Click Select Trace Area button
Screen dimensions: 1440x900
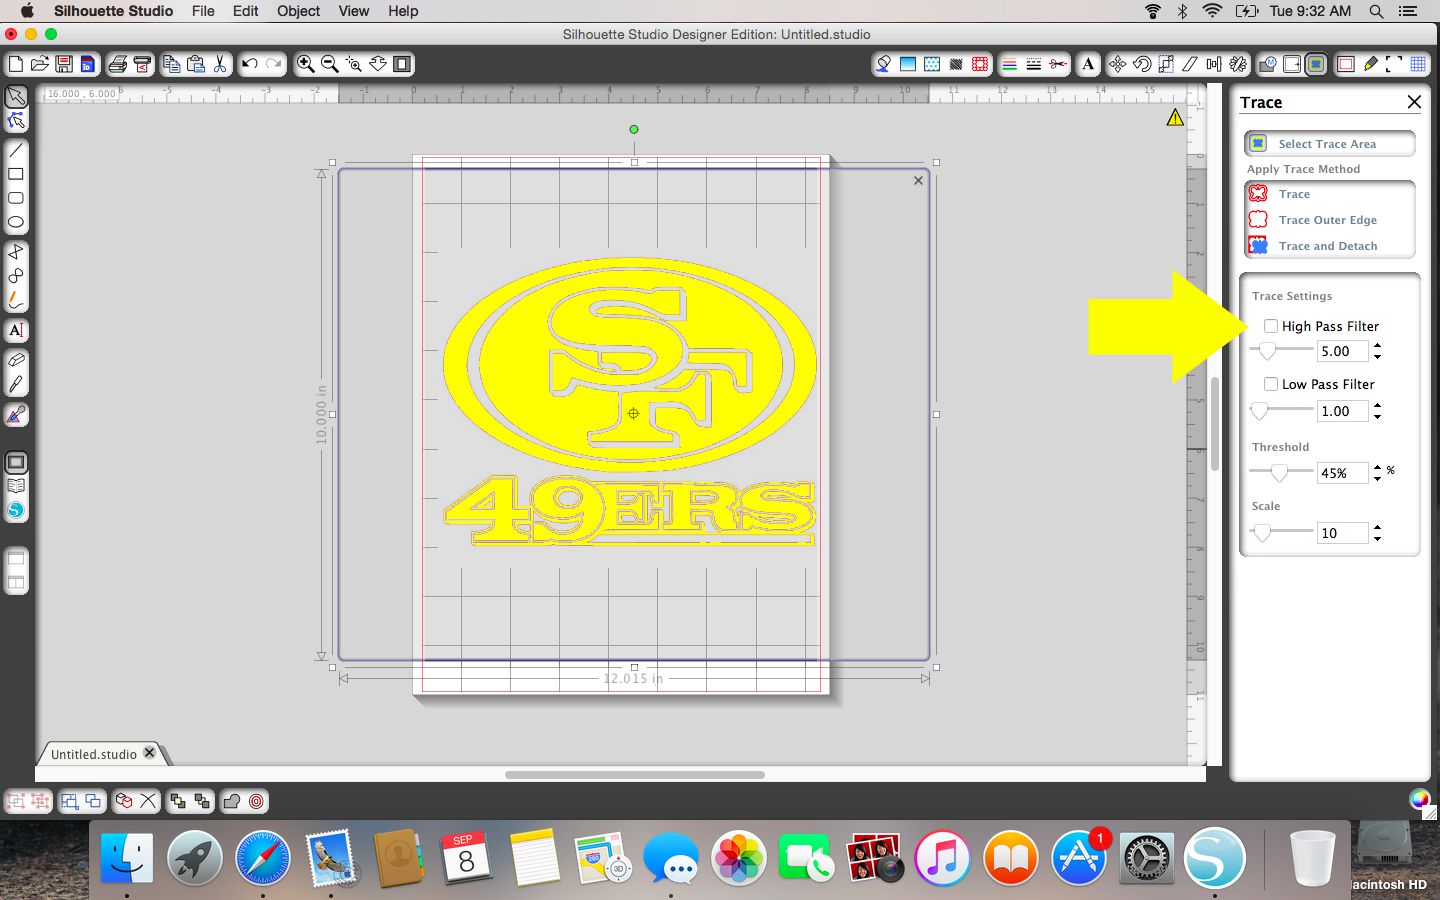[x=1330, y=144]
